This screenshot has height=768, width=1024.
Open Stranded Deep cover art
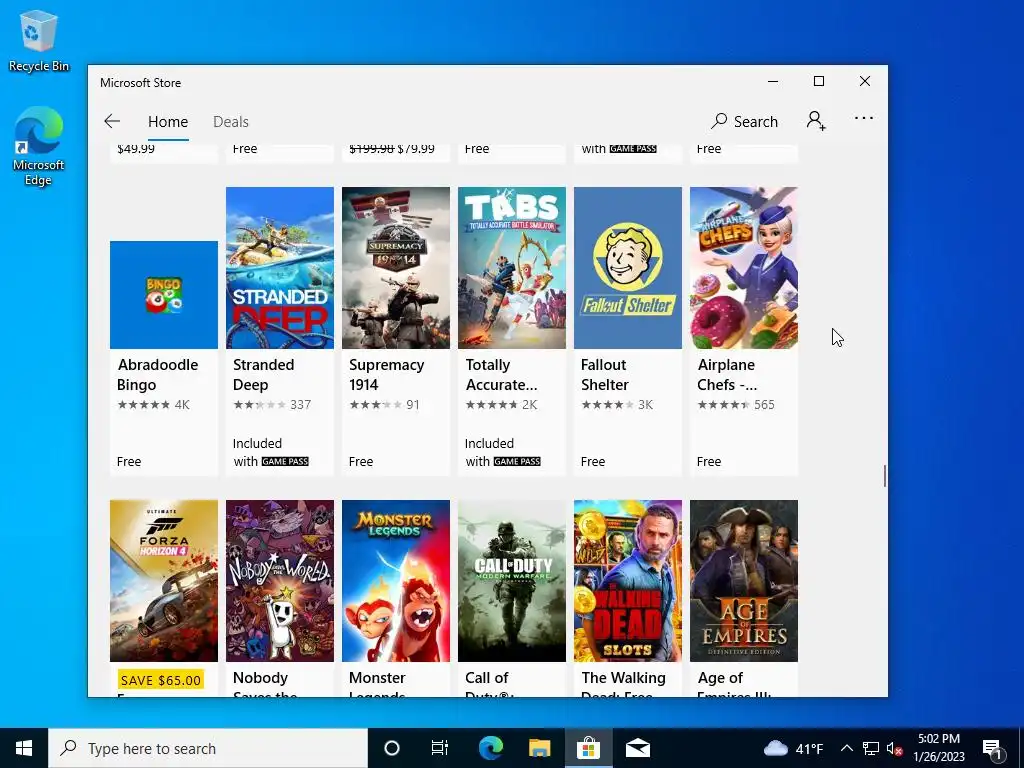click(x=280, y=268)
